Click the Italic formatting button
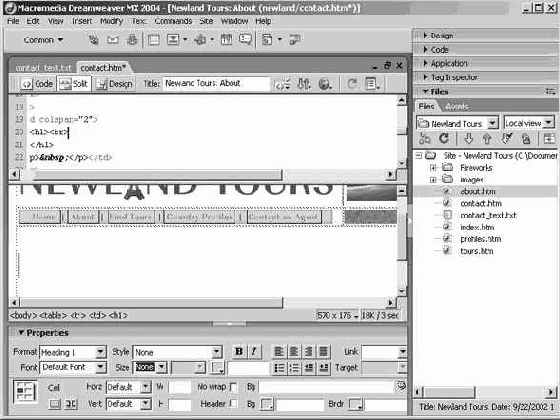Viewport: 560px width, 420px height. pyautogui.click(x=254, y=352)
